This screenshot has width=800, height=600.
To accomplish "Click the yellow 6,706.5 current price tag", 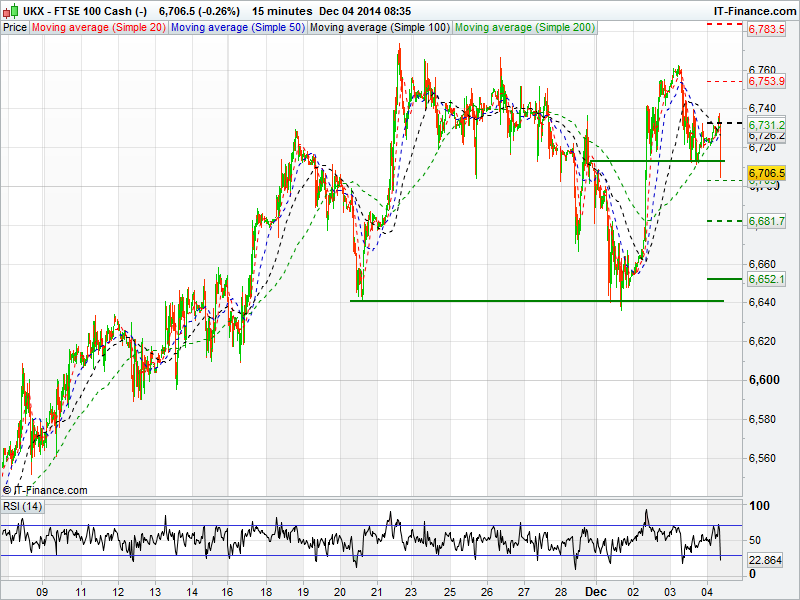I will pos(766,173).
